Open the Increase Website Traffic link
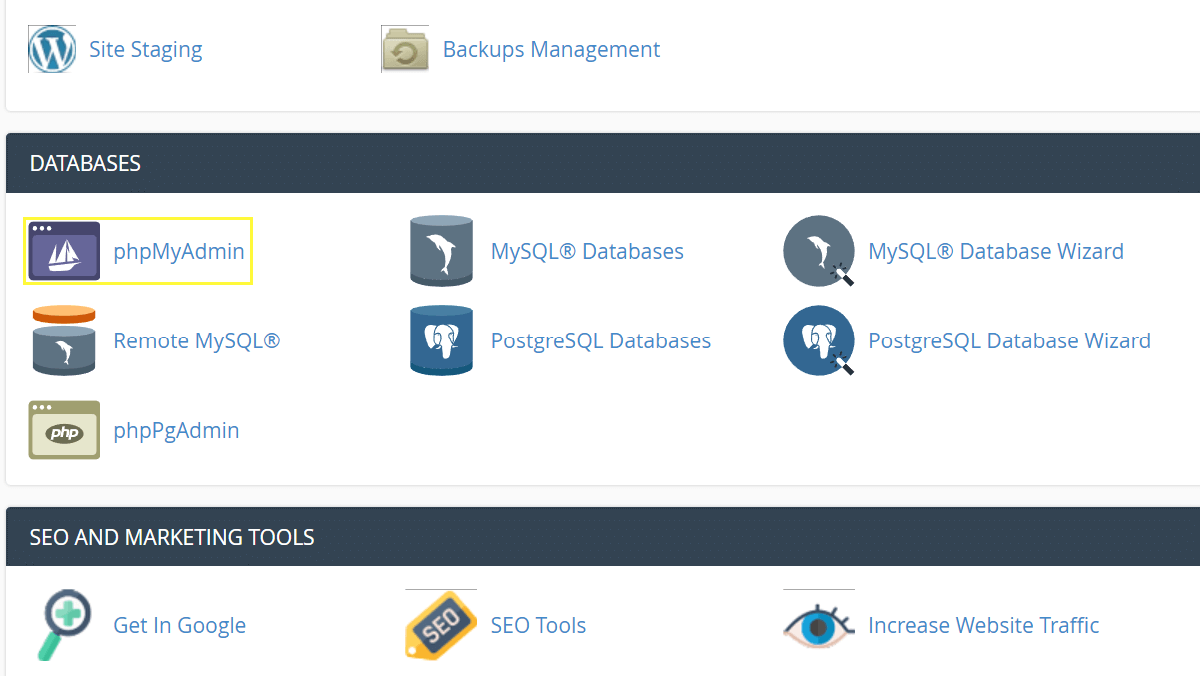 pos(984,625)
